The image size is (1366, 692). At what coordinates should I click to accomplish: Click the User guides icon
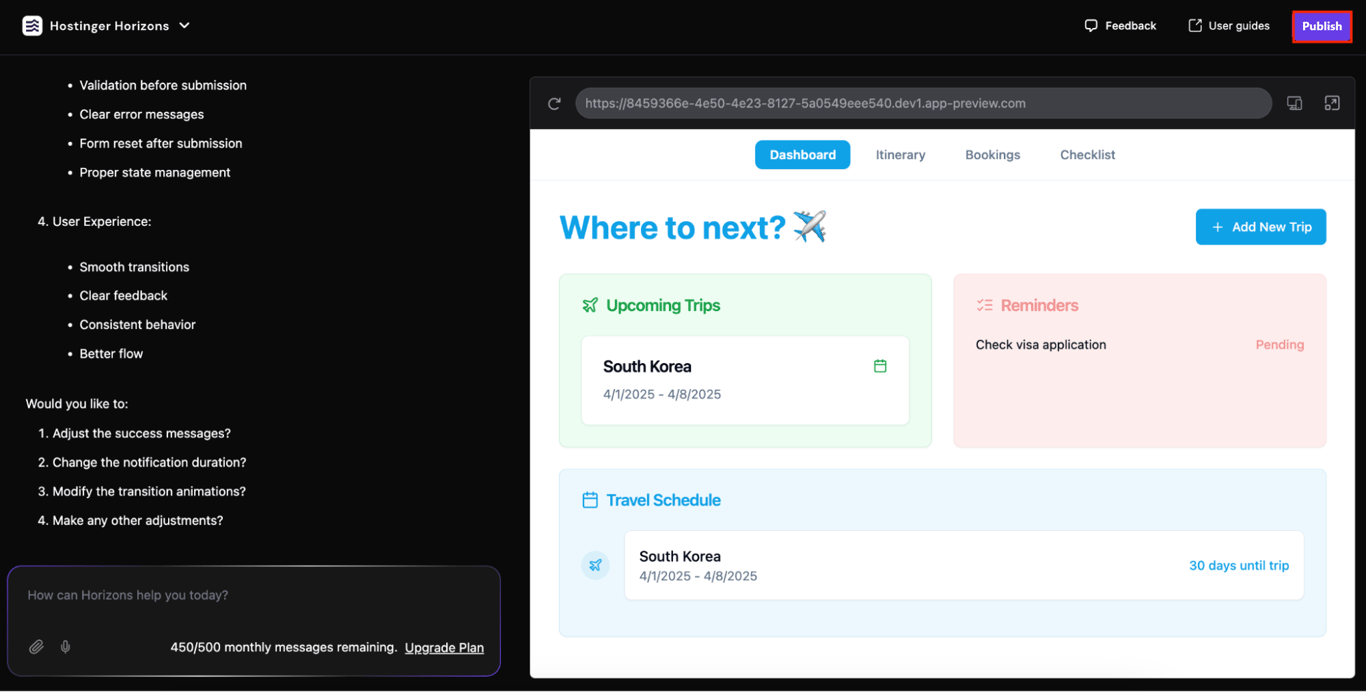point(1193,25)
